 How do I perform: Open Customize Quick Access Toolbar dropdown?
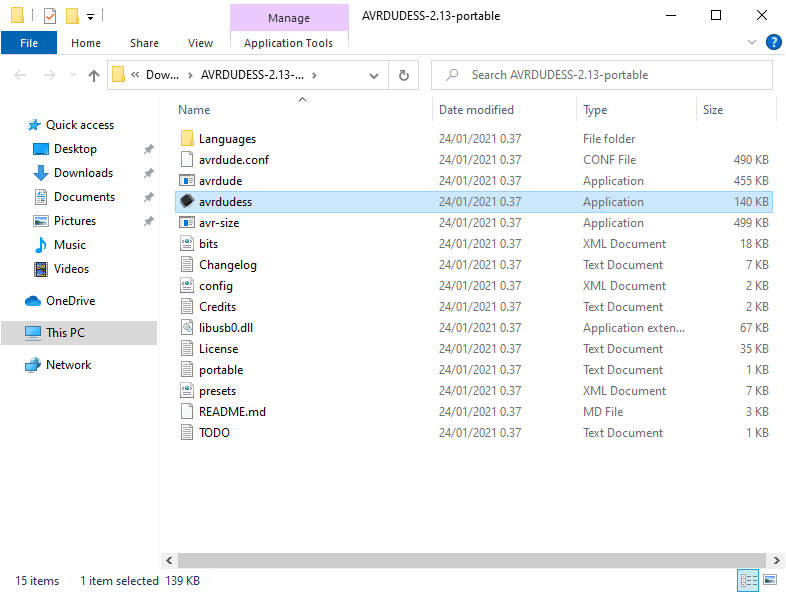click(91, 17)
